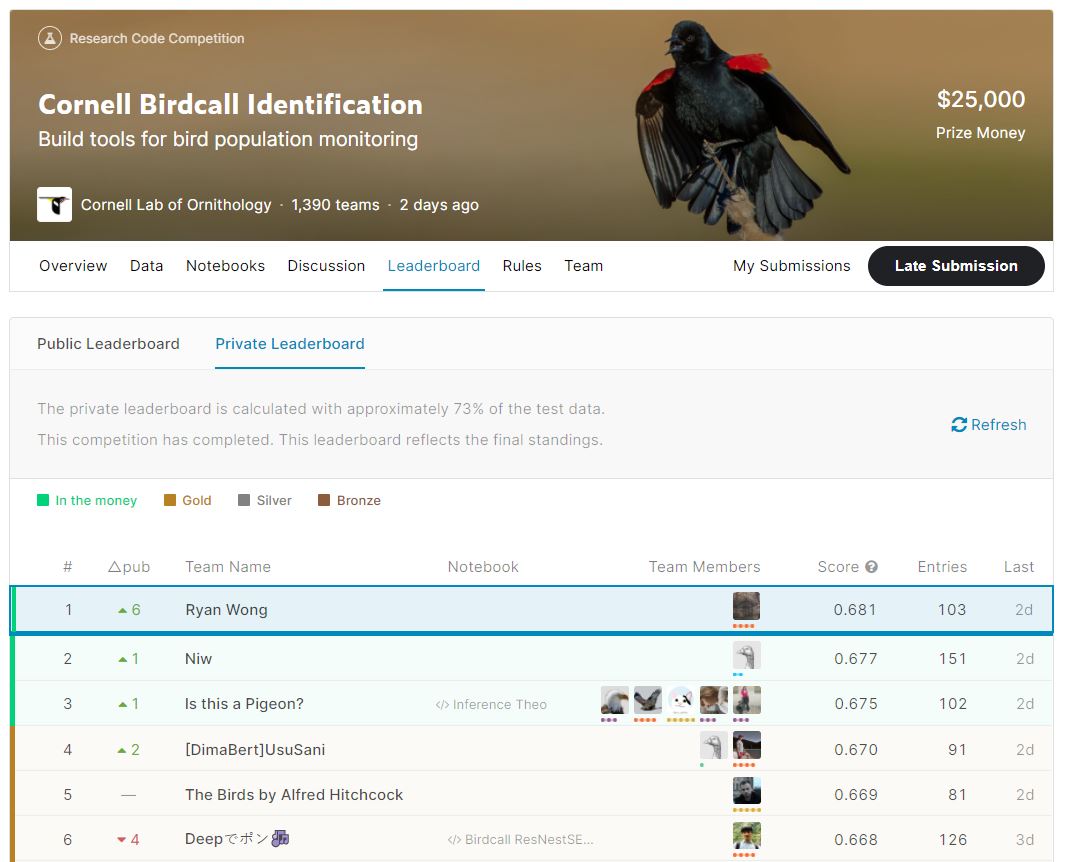The width and height of the screenshot is (1072, 862).
Task: Open the Rules tab
Action: point(522,266)
